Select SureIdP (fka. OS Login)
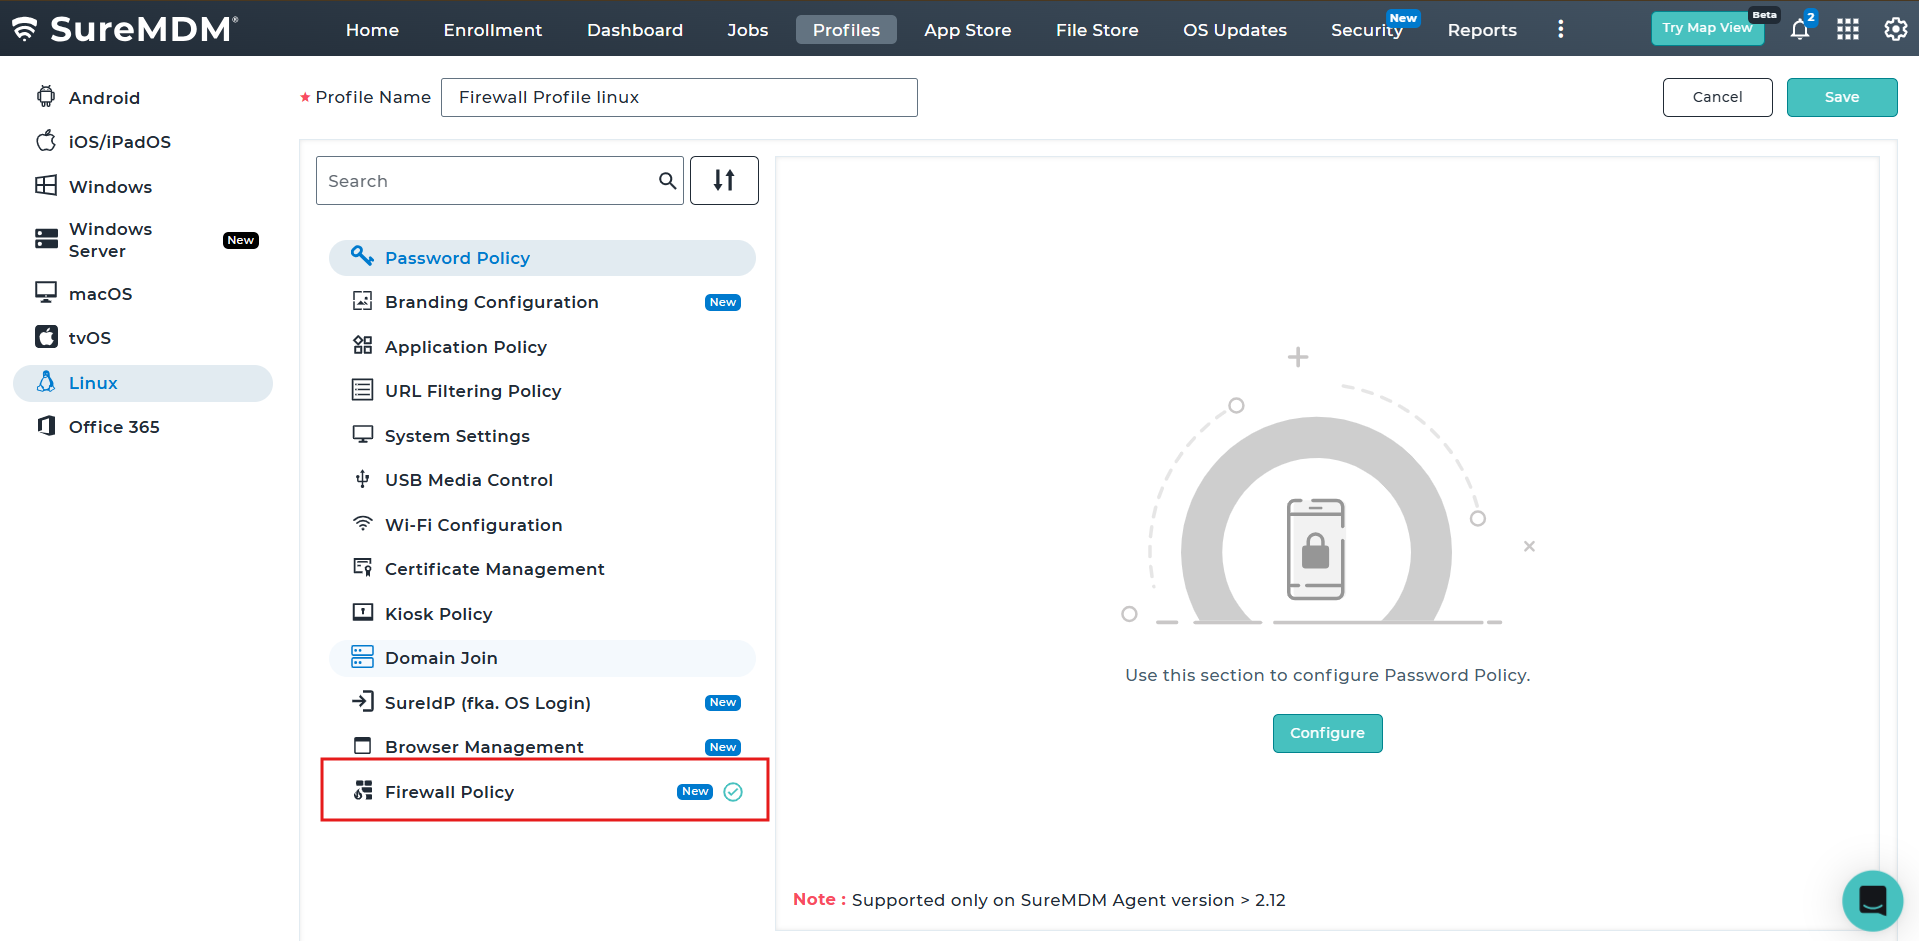The image size is (1919, 941). pyautogui.click(x=542, y=703)
